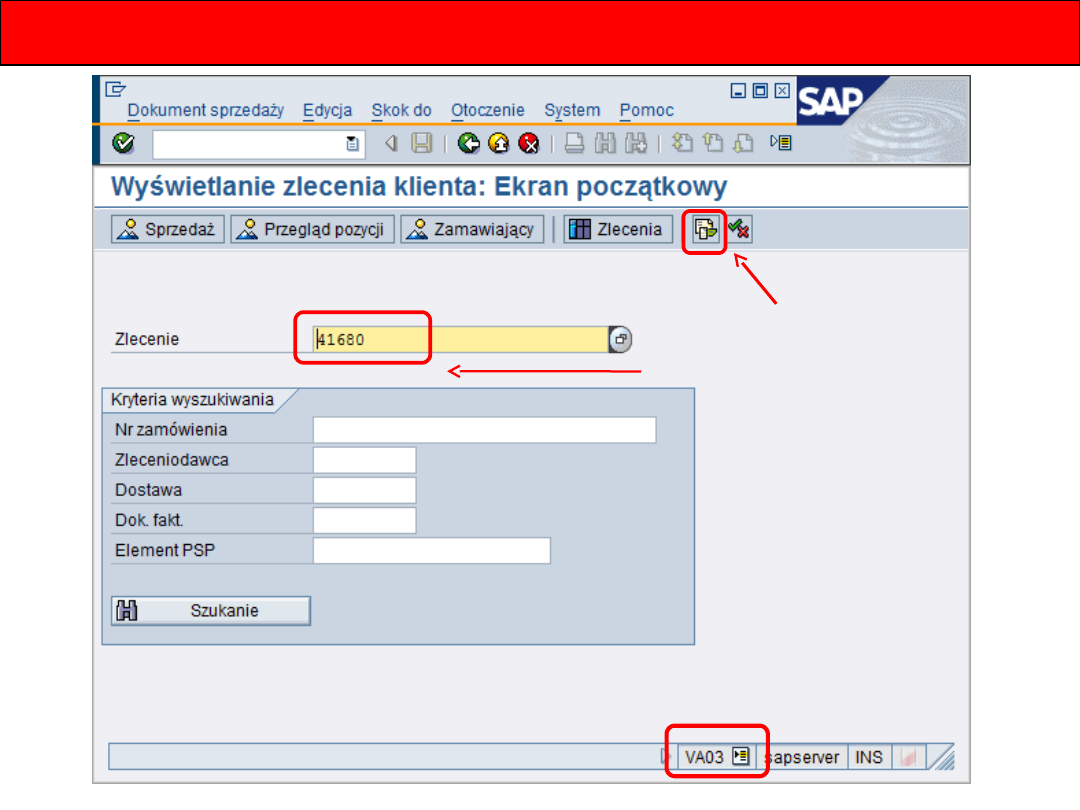
Task: Open search help for Zlecenie field
Action: pos(621,340)
